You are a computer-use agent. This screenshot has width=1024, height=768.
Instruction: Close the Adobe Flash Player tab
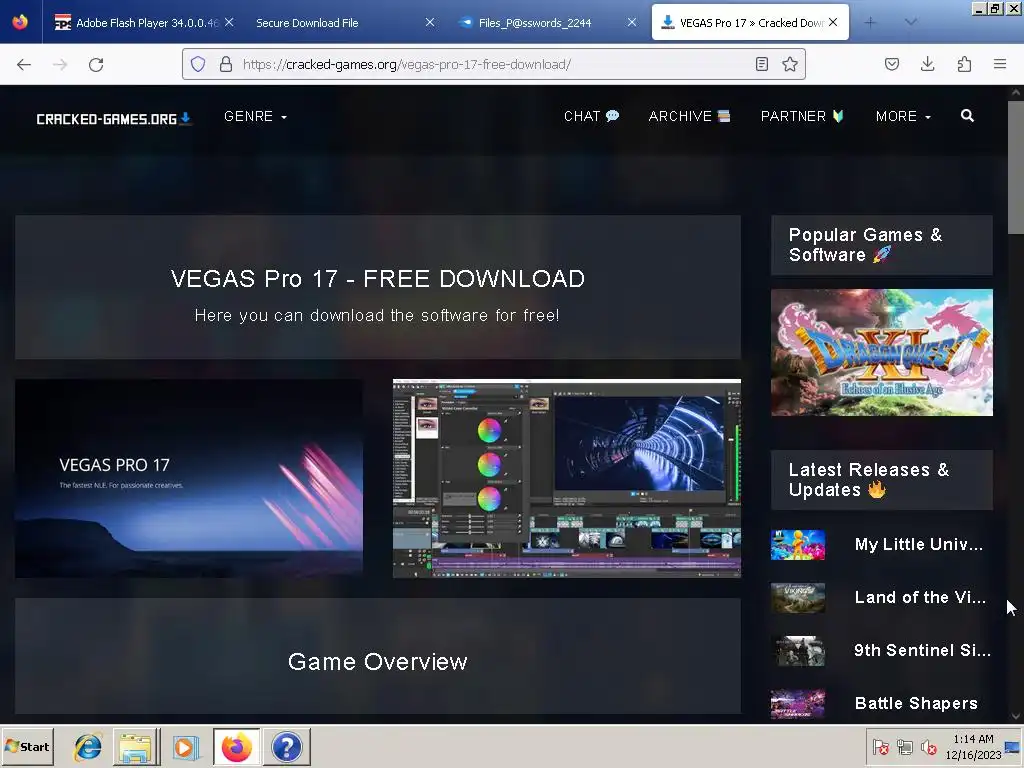coord(229,22)
